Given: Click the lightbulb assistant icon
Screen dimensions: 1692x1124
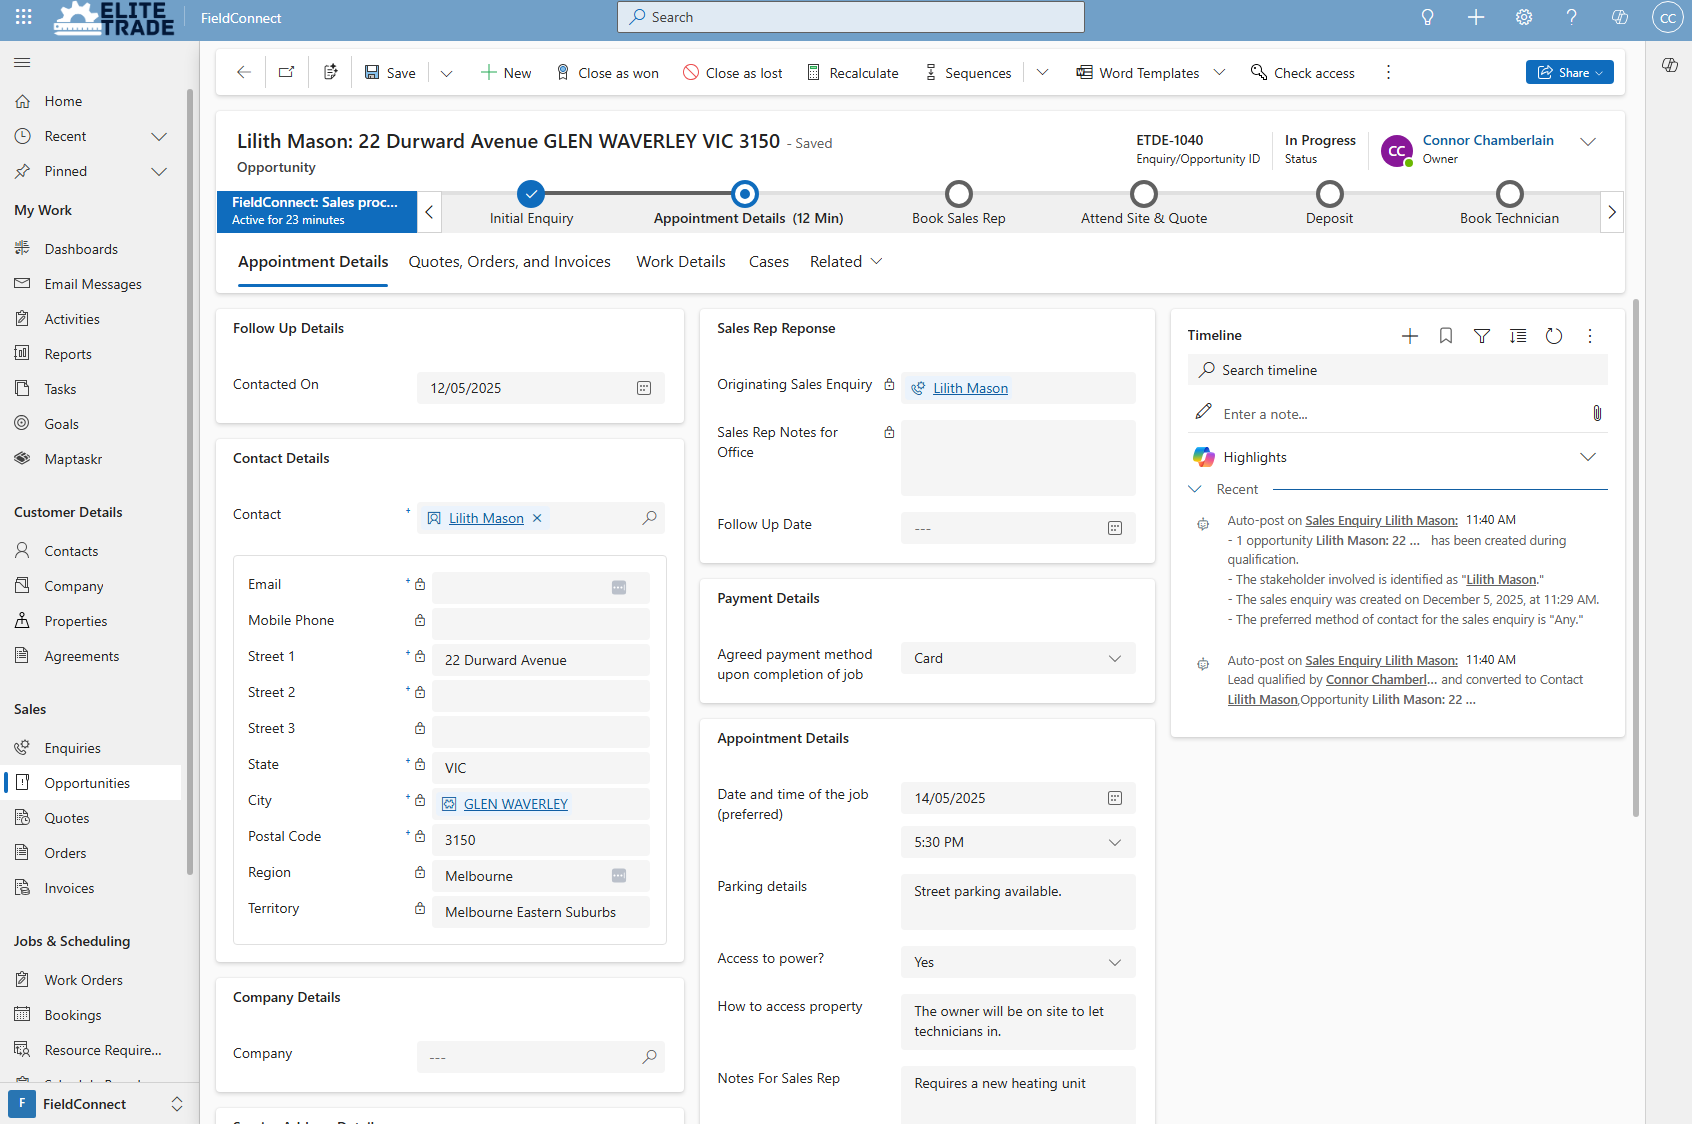Looking at the screenshot, I should tap(1428, 17).
